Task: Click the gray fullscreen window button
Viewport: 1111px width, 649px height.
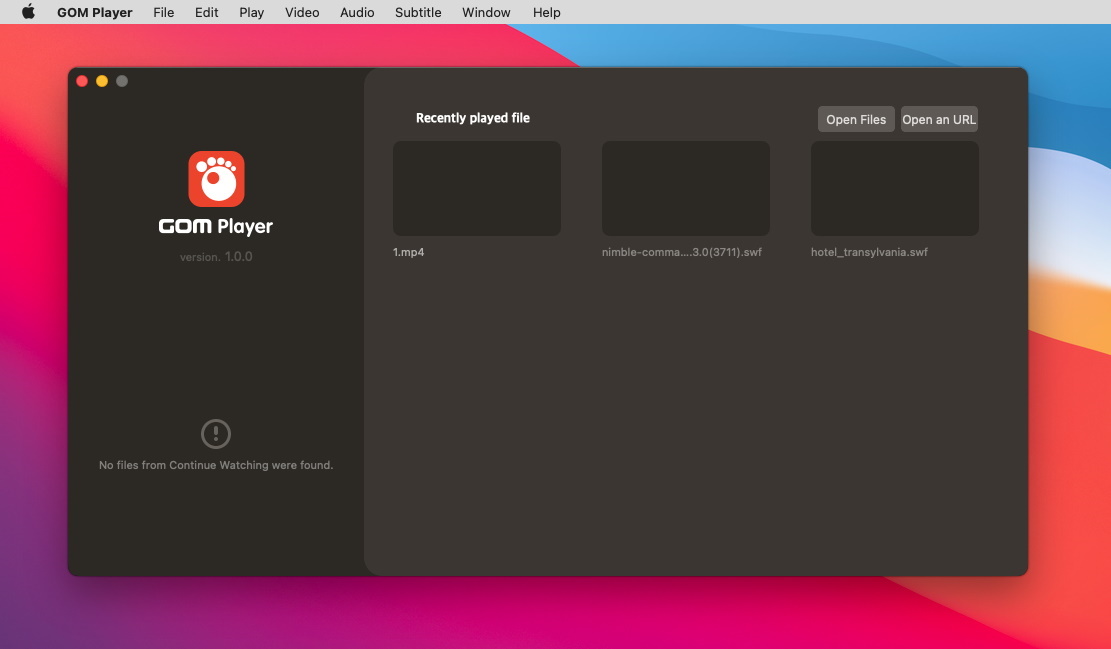Action: click(x=122, y=81)
